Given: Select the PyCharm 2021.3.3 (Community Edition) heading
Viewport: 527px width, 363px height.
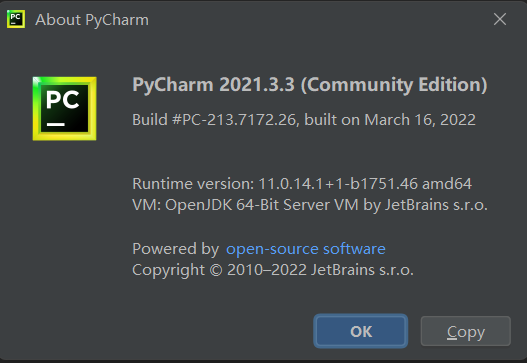Looking at the screenshot, I should [310, 85].
